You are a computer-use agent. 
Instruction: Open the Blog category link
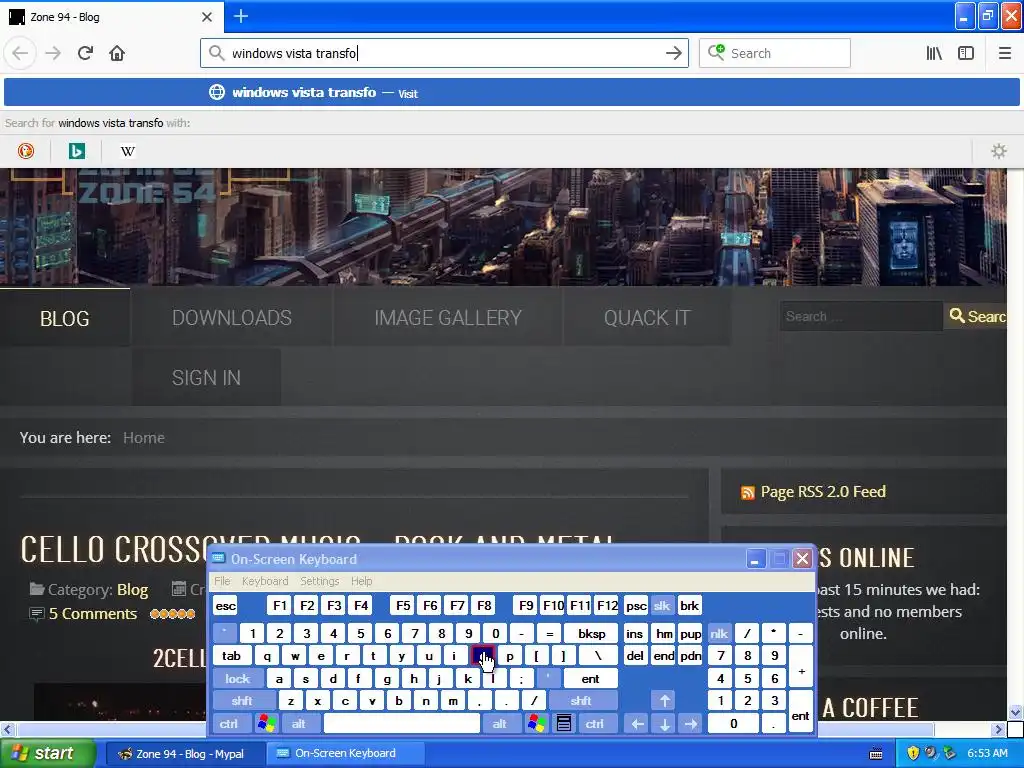coord(133,590)
